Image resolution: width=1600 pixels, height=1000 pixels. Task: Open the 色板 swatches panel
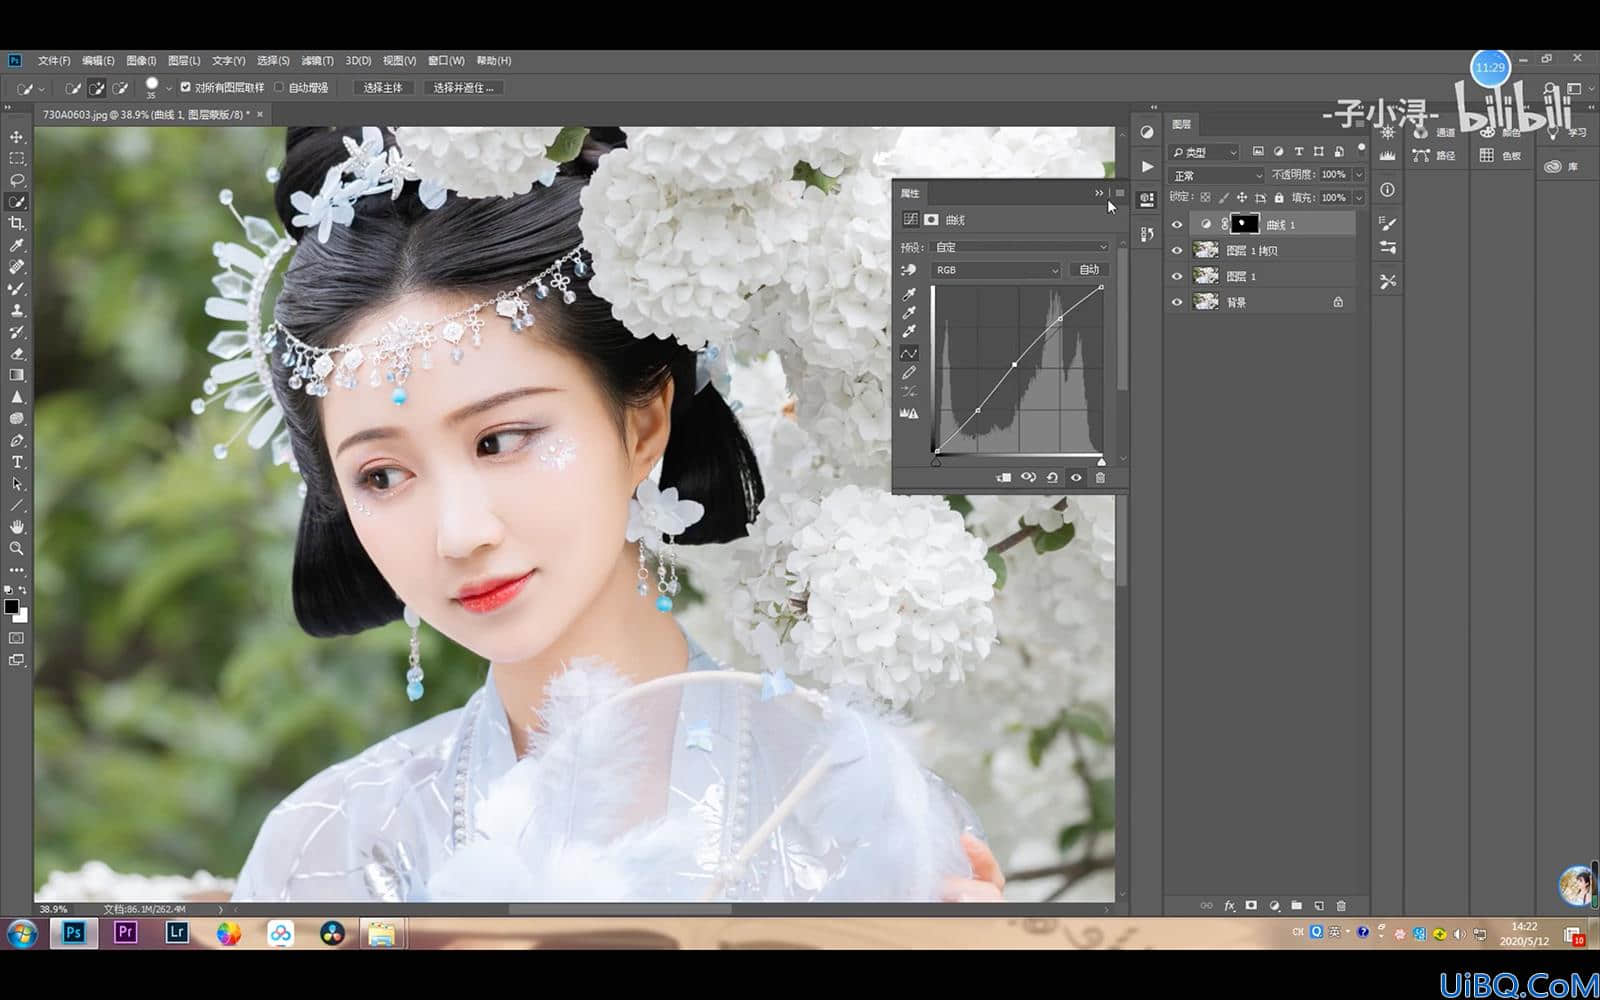[1501, 156]
